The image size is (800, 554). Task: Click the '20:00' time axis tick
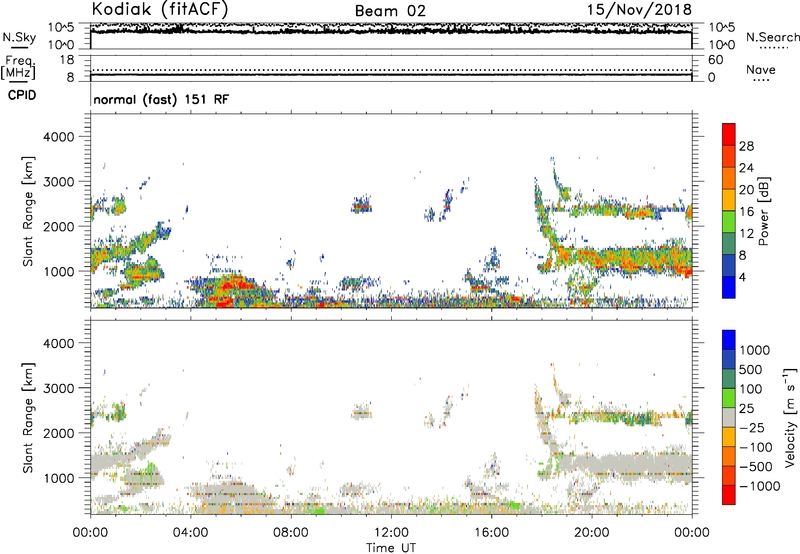(591, 533)
